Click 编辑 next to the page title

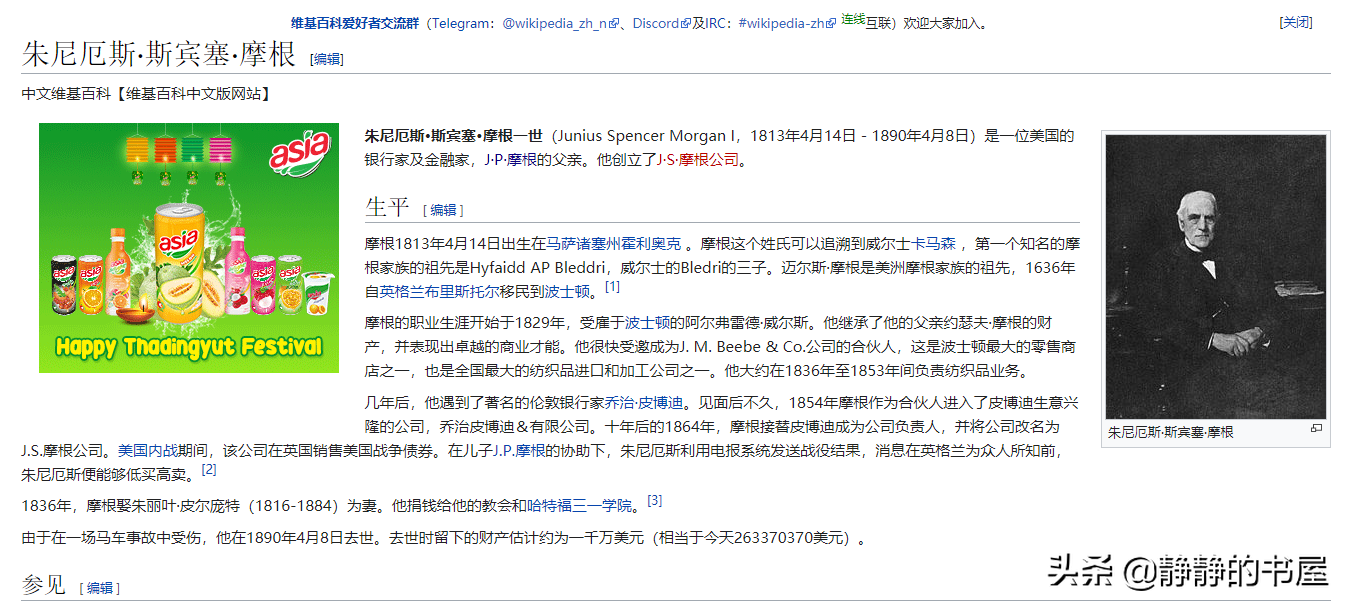tap(327, 59)
